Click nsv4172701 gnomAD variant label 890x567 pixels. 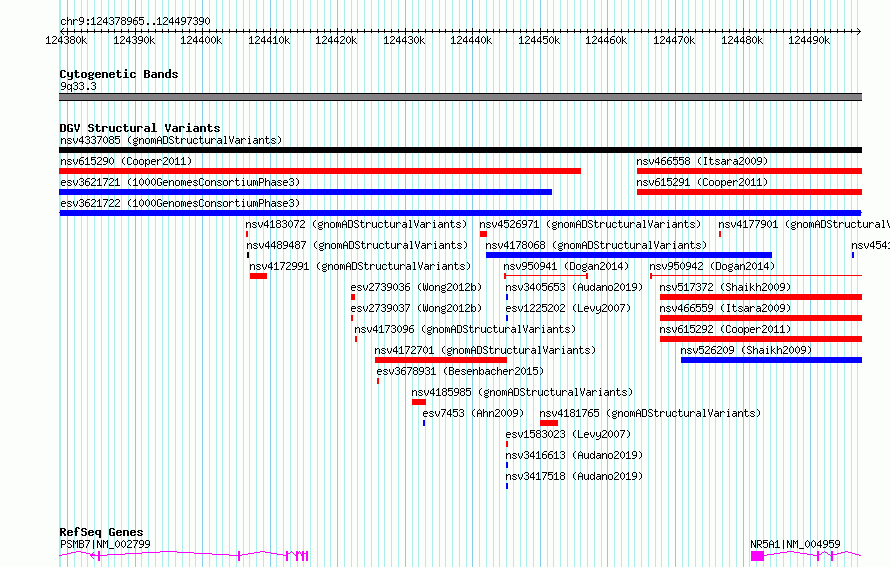point(485,350)
